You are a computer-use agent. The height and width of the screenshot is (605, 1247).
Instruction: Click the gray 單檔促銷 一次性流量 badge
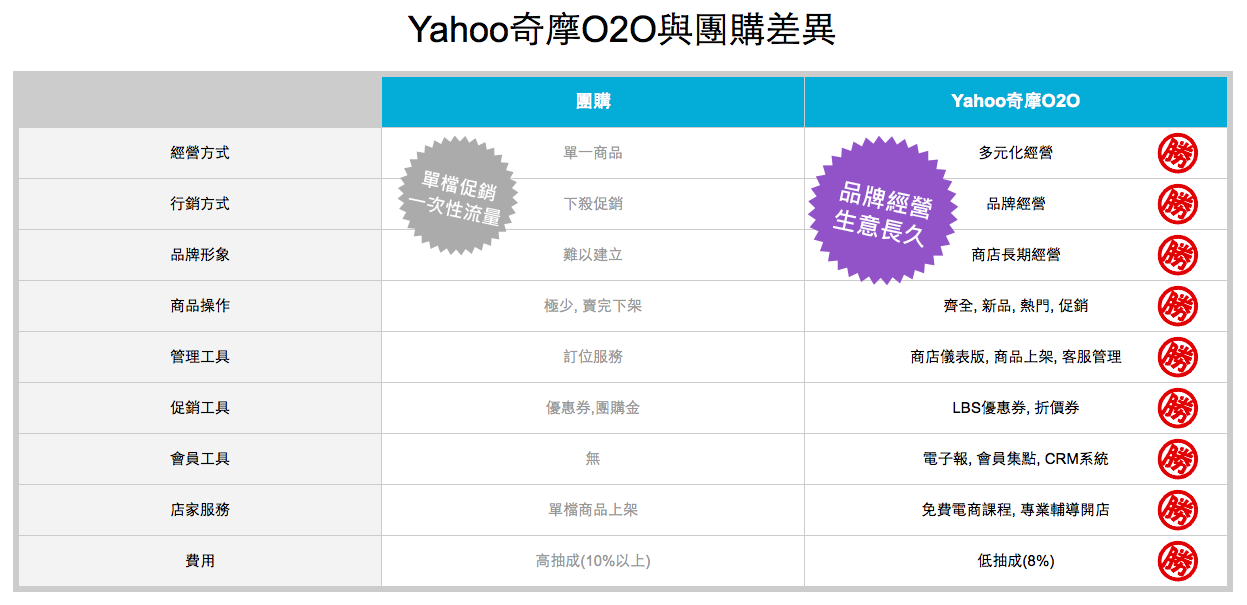click(459, 194)
